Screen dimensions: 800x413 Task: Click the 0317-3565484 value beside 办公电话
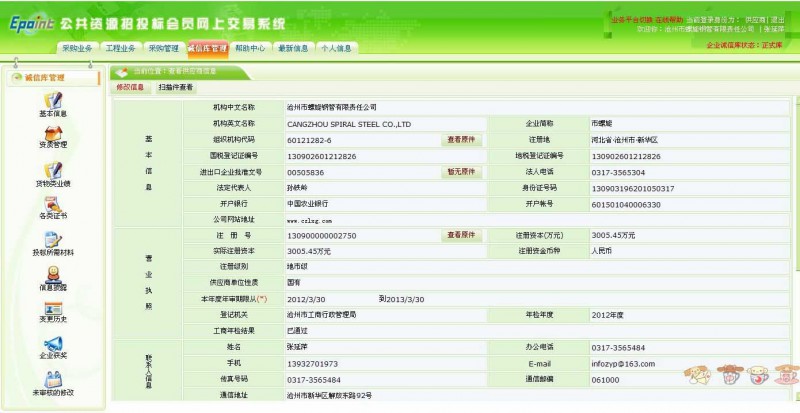click(x=618, y=348)
